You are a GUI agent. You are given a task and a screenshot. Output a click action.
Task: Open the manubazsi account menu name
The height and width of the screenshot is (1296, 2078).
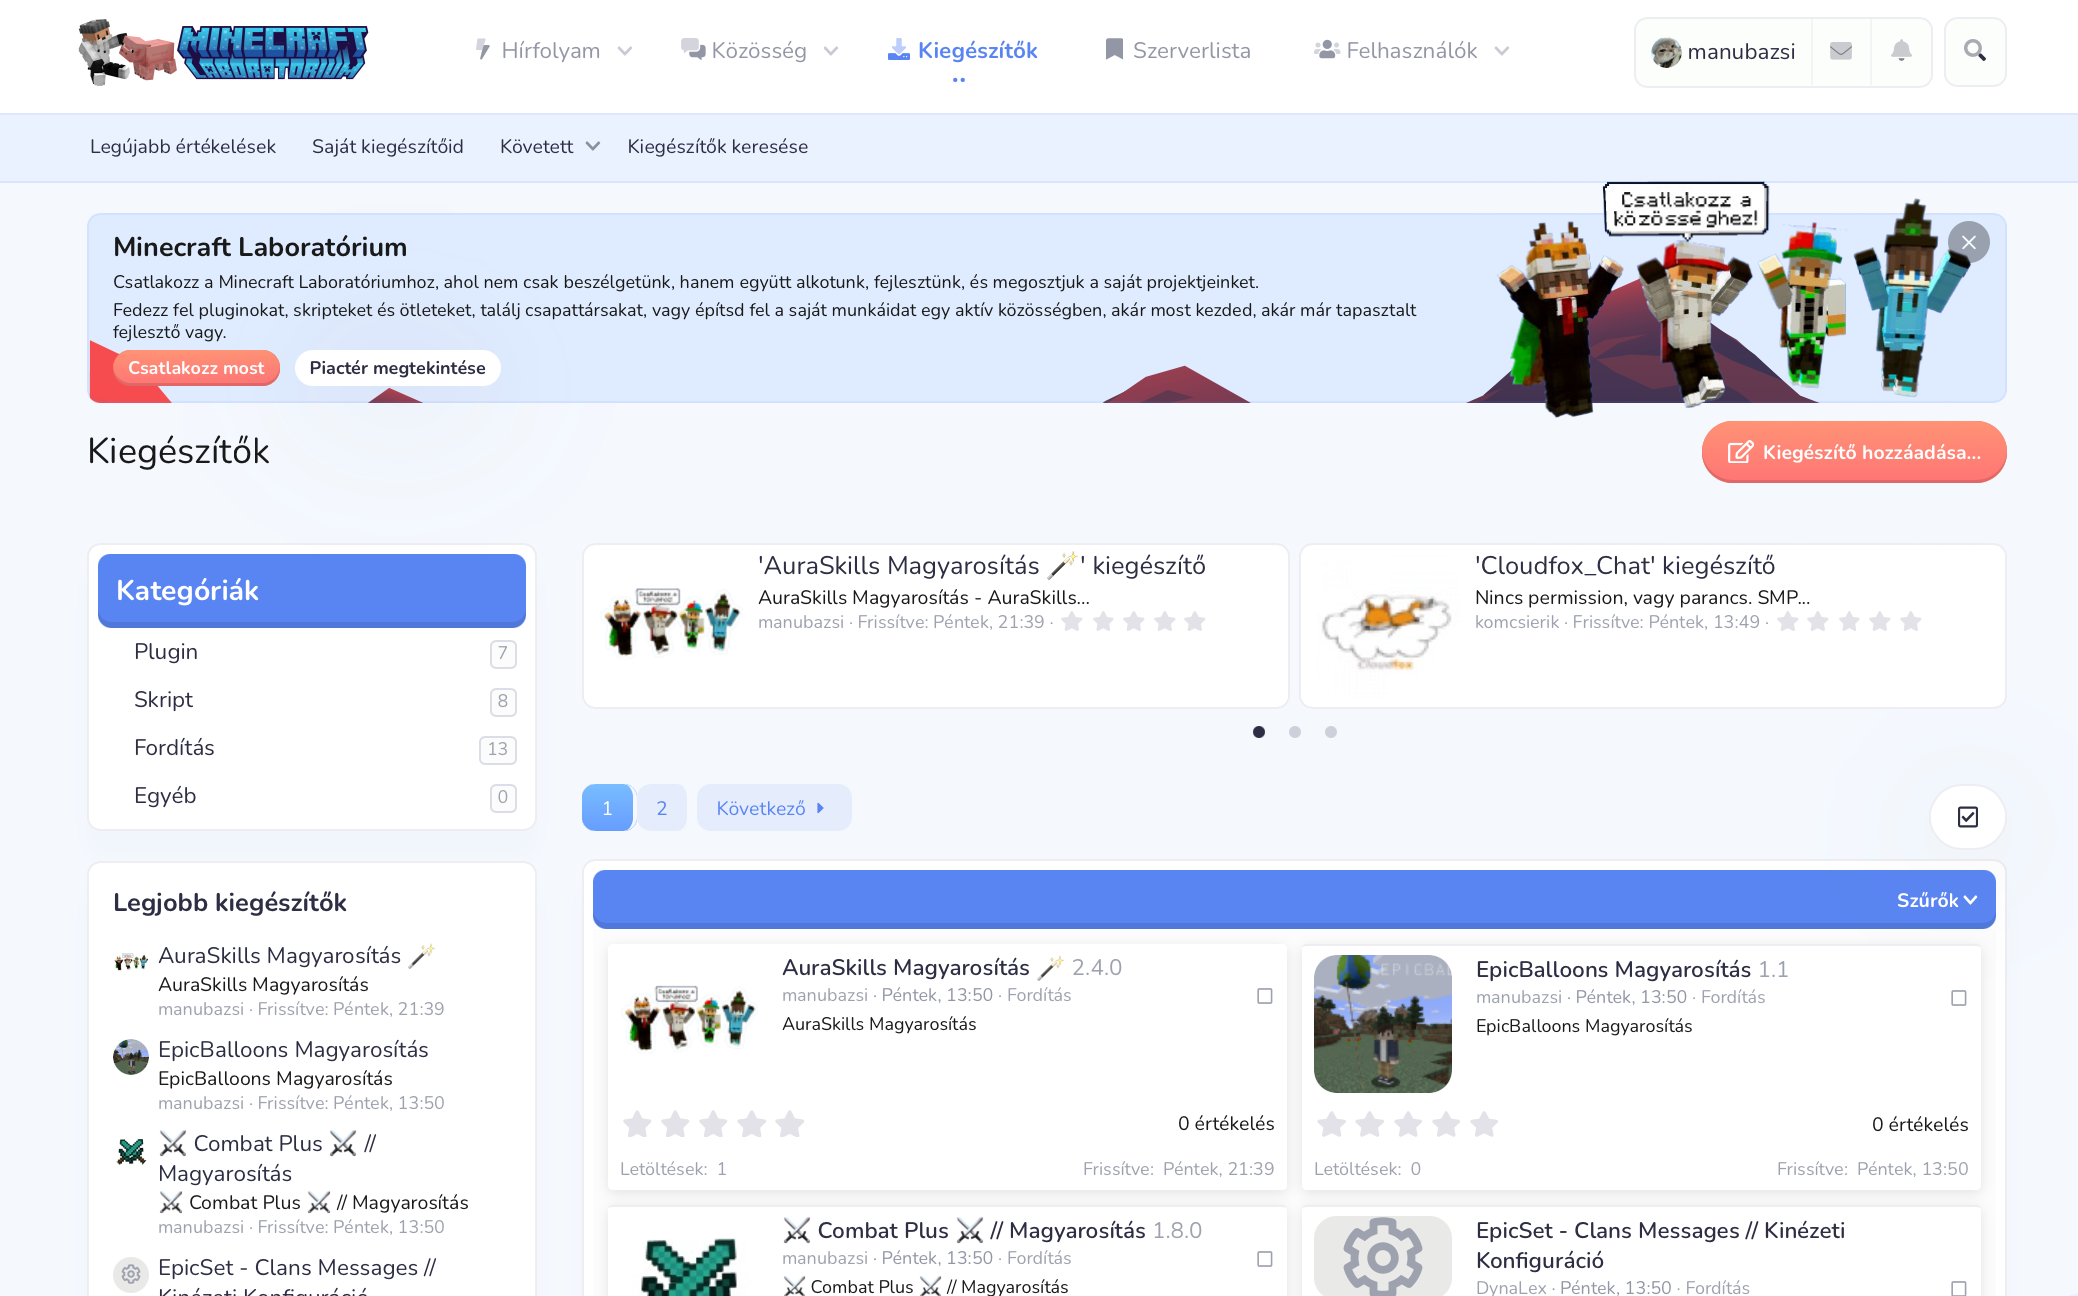[1742, 52]
